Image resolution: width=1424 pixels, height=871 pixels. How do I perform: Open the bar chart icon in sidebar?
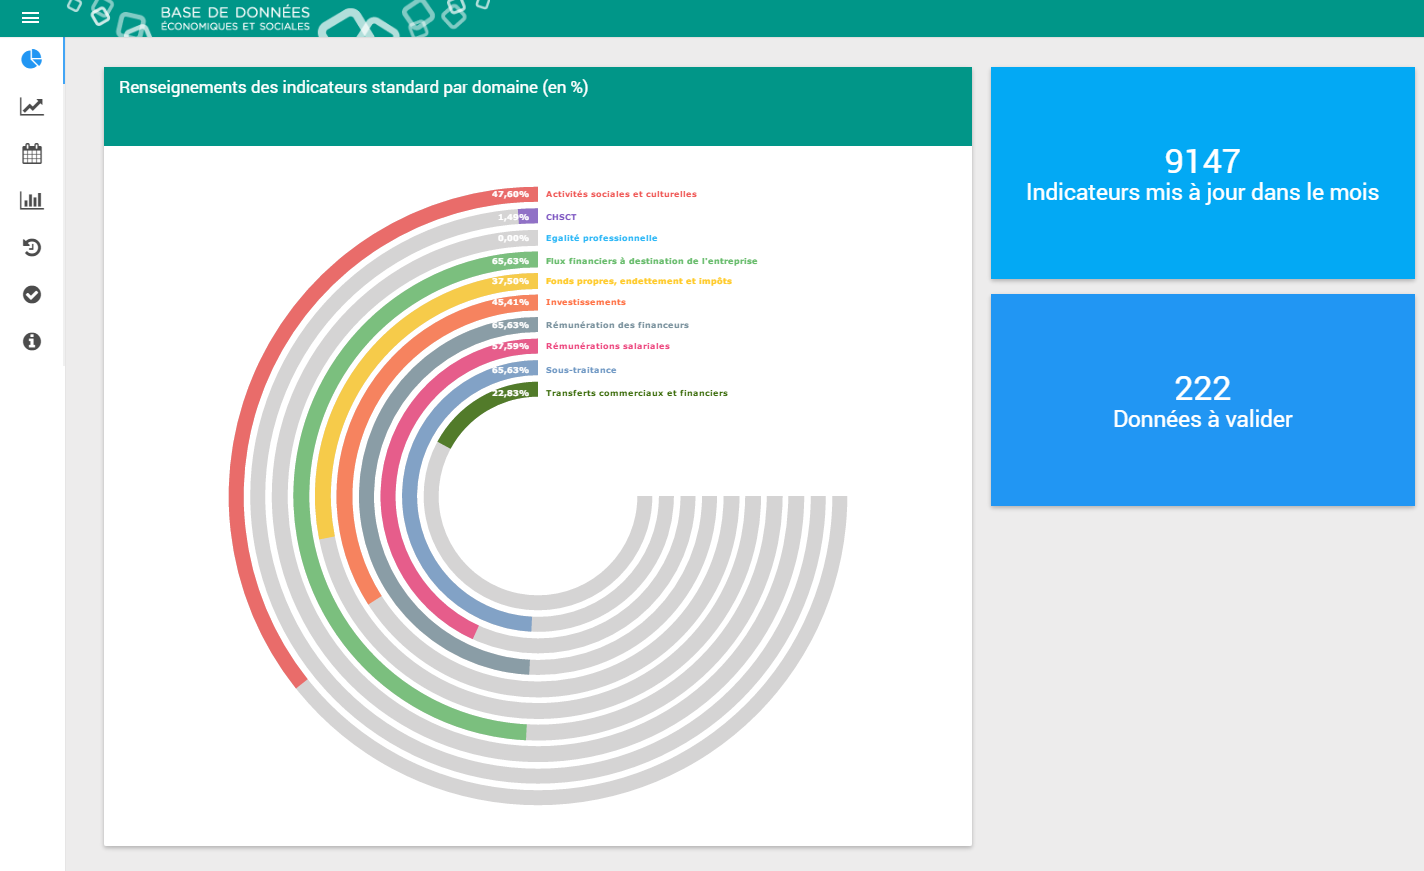pos(32,200)
